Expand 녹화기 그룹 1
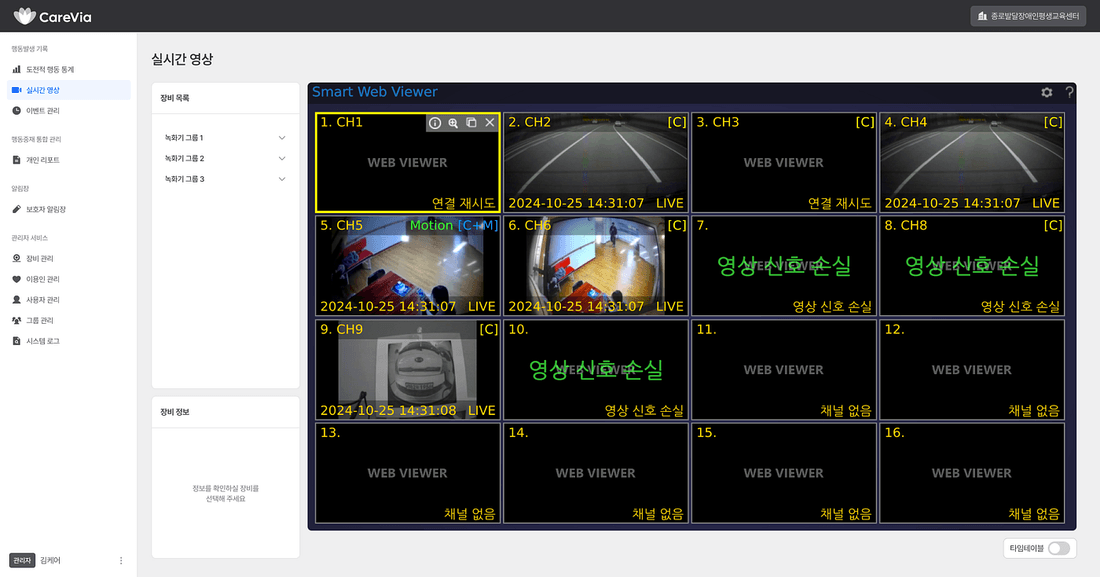This screenshot has width=1100, height=577. [x=225, y=138]
